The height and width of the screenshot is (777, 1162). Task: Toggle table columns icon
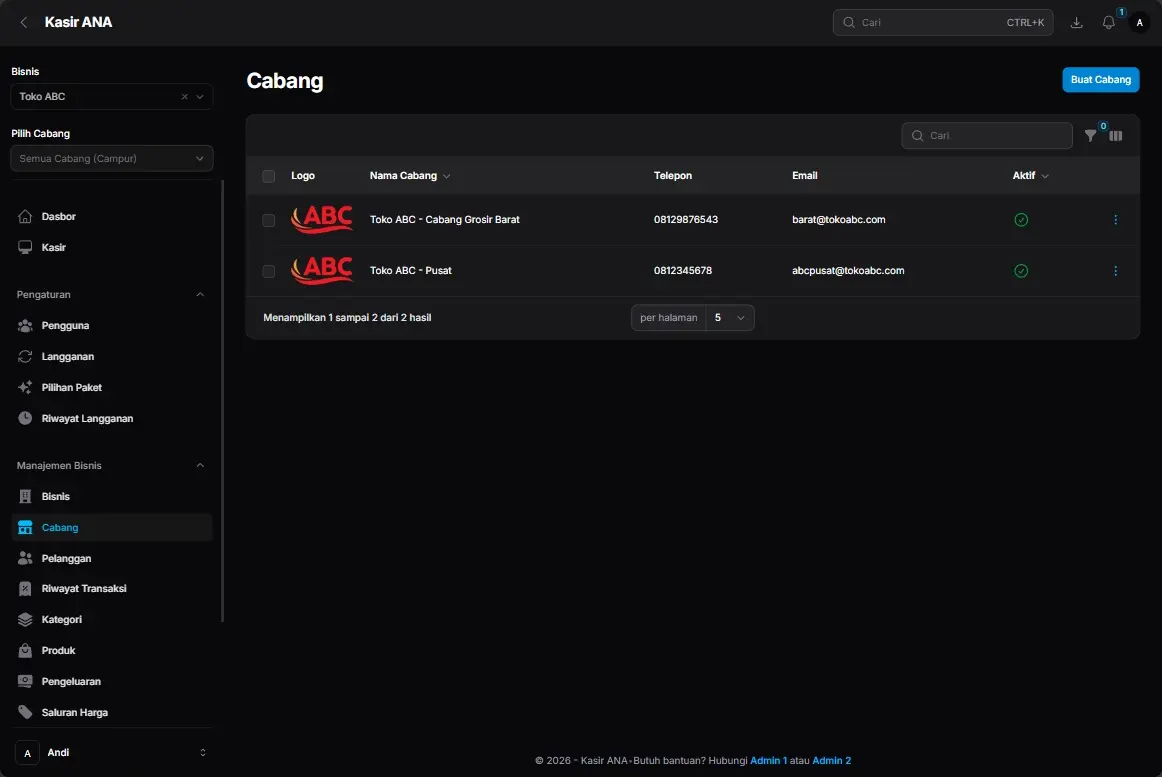pyautogui.click(x=1116, y=136)
